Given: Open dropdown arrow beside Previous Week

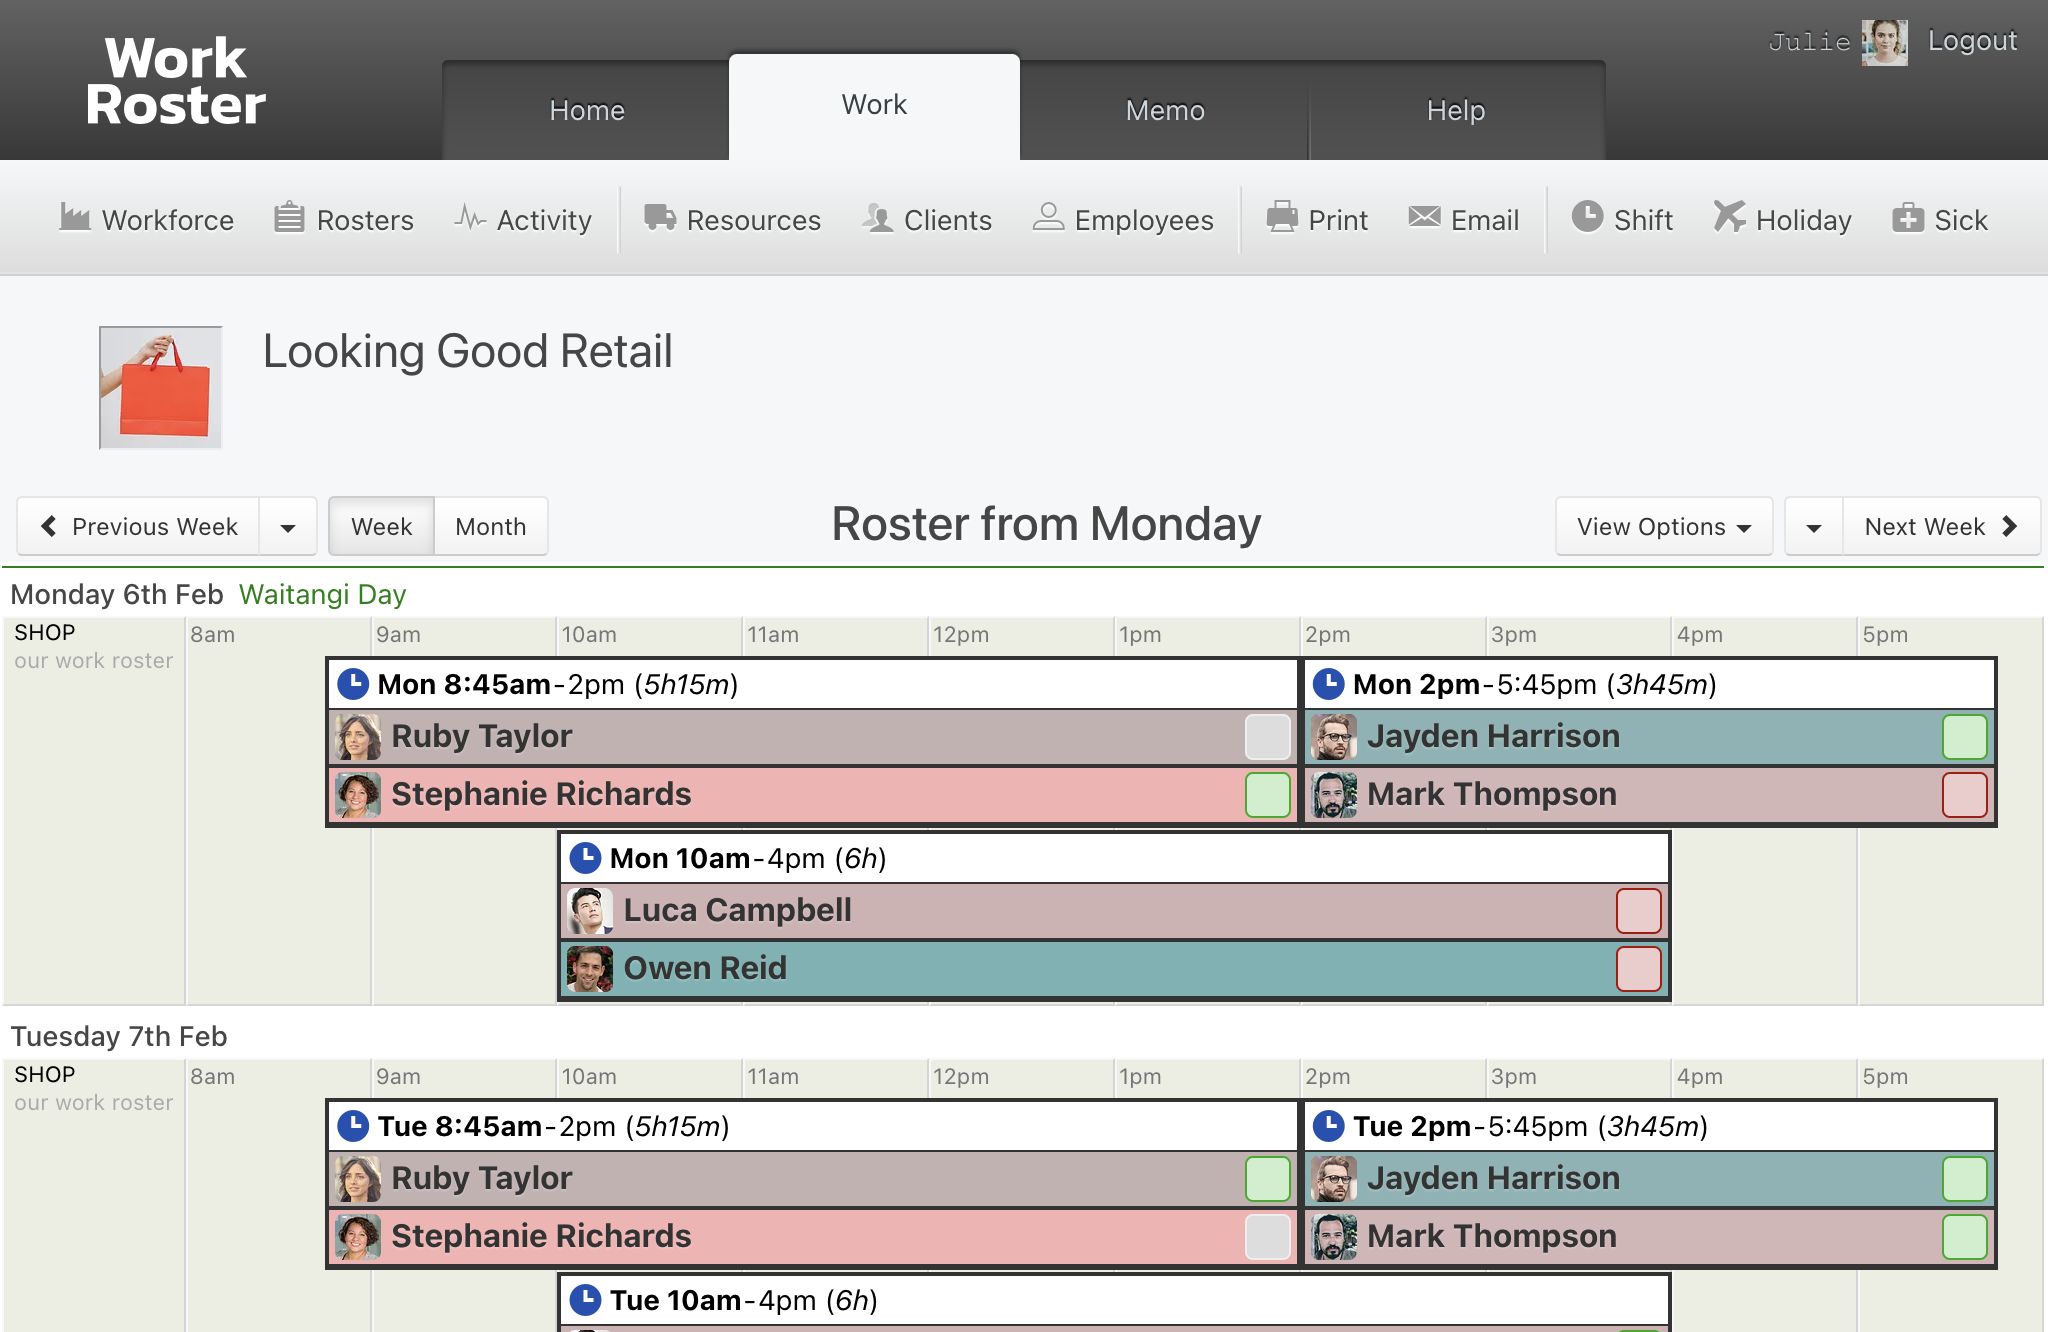Looking at the screenshot, I should (x=288, y=527).
